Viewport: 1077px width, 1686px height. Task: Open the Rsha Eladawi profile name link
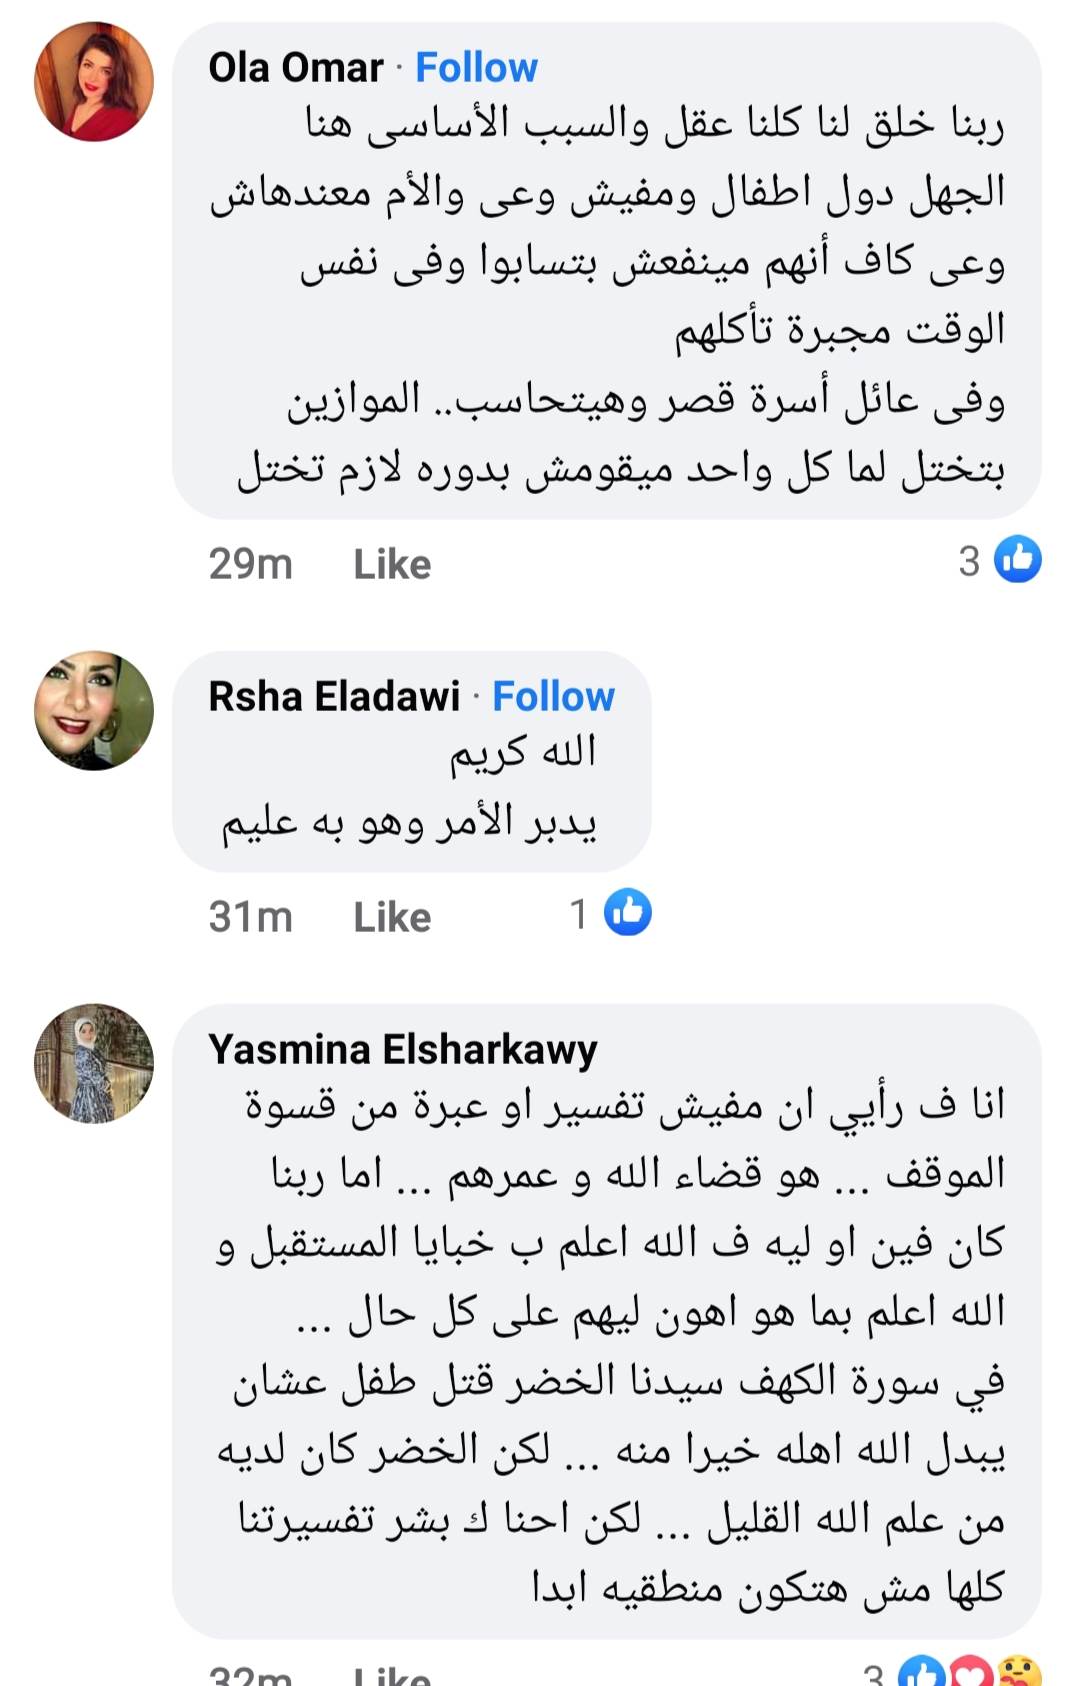334,696
